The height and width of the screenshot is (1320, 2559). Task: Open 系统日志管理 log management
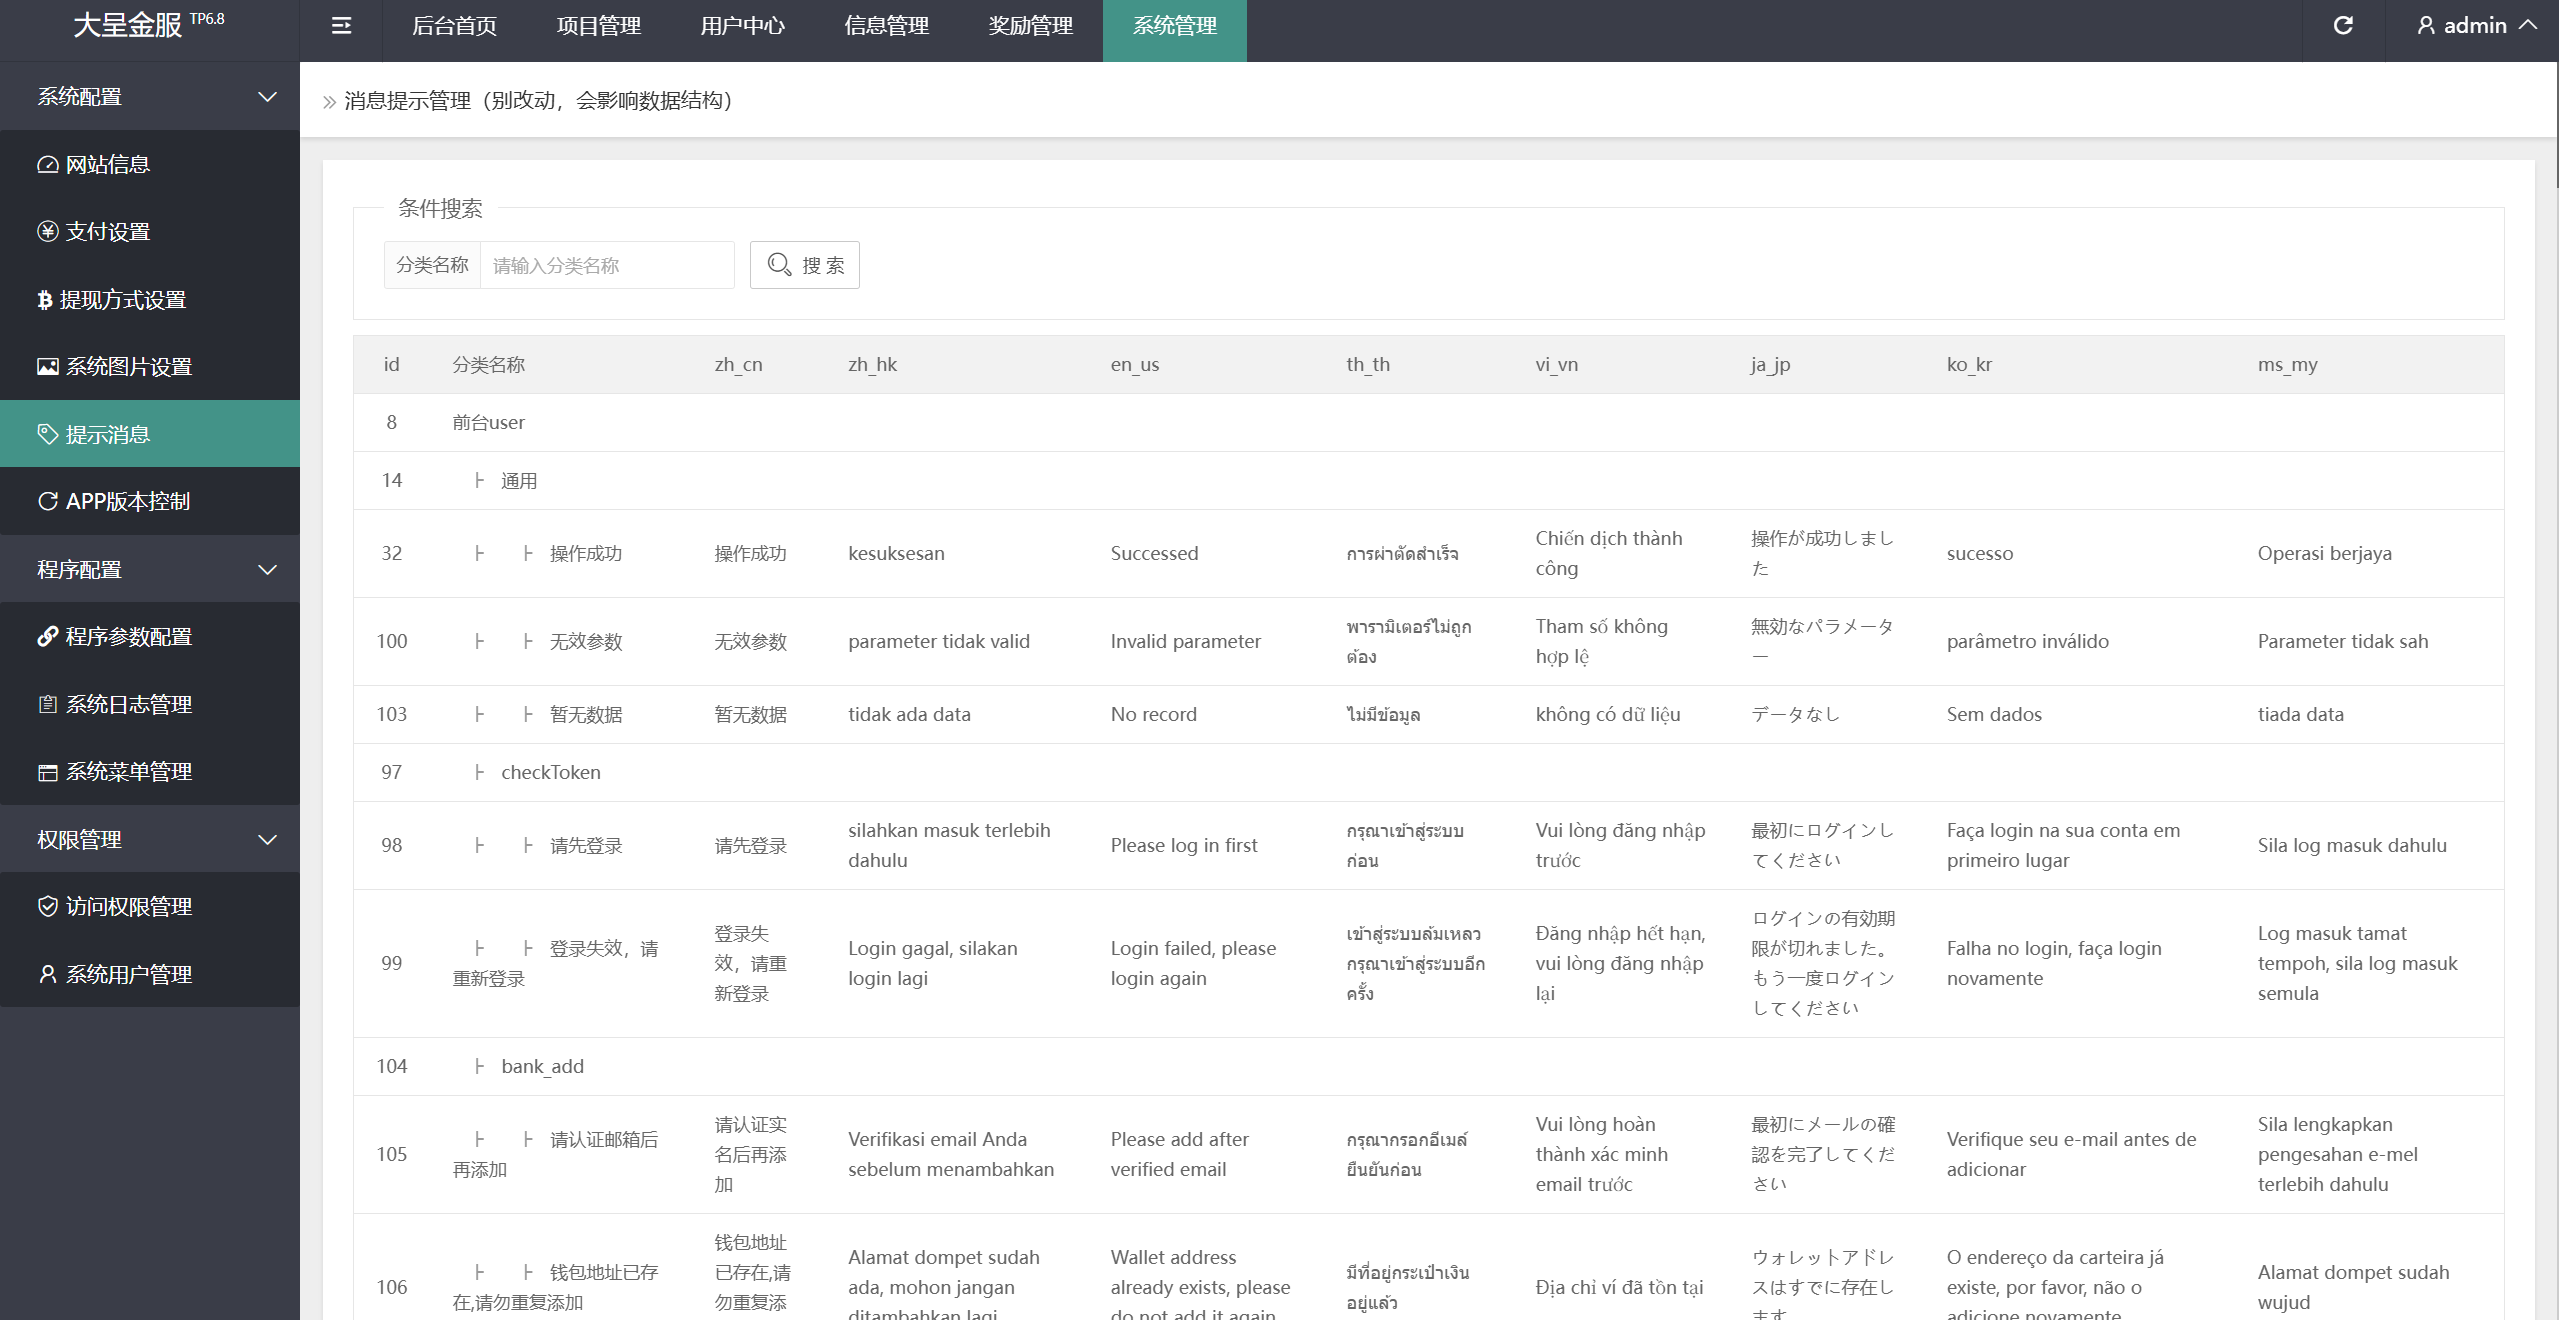tap(128, 705)
